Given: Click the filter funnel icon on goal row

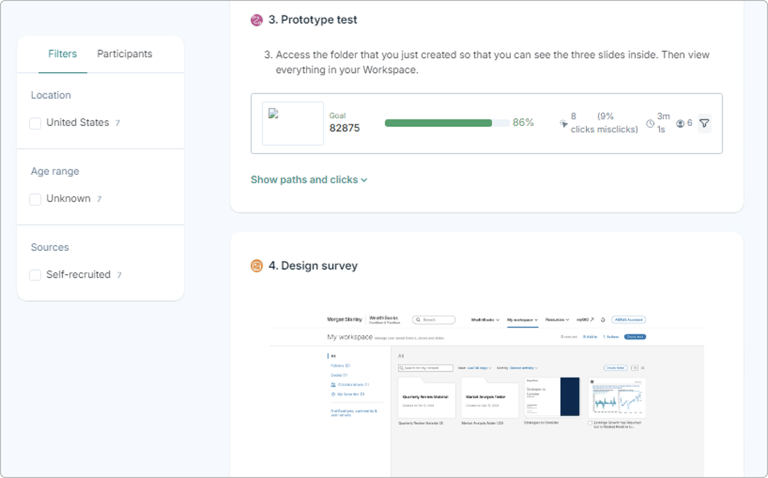Looking at the screenshot, I should (x=704, y=123).
